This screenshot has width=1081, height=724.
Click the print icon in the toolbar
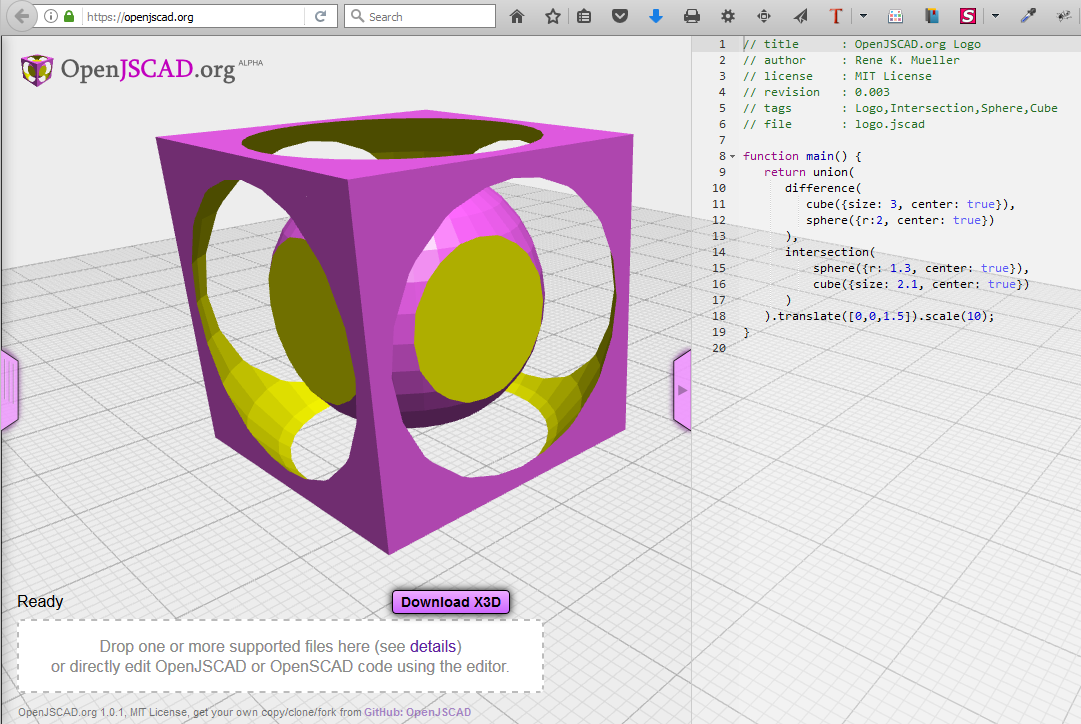(x=691, y=16)
